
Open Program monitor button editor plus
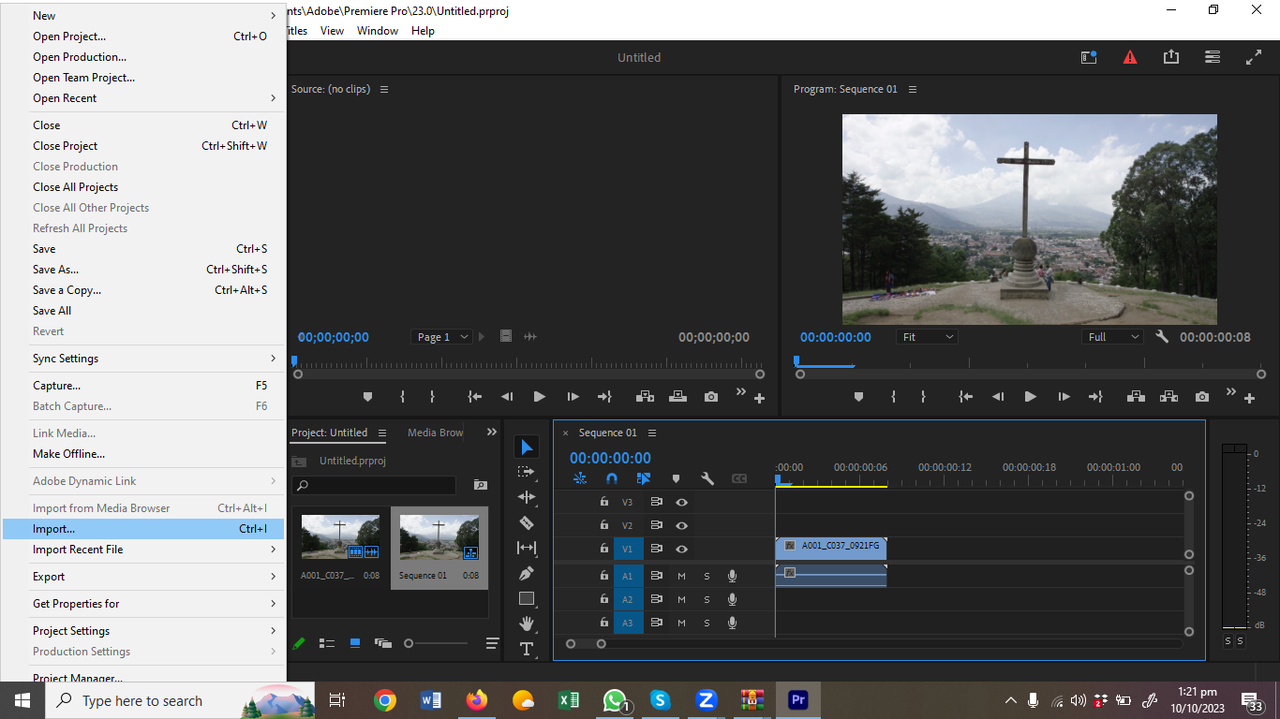pos(1249,398)
